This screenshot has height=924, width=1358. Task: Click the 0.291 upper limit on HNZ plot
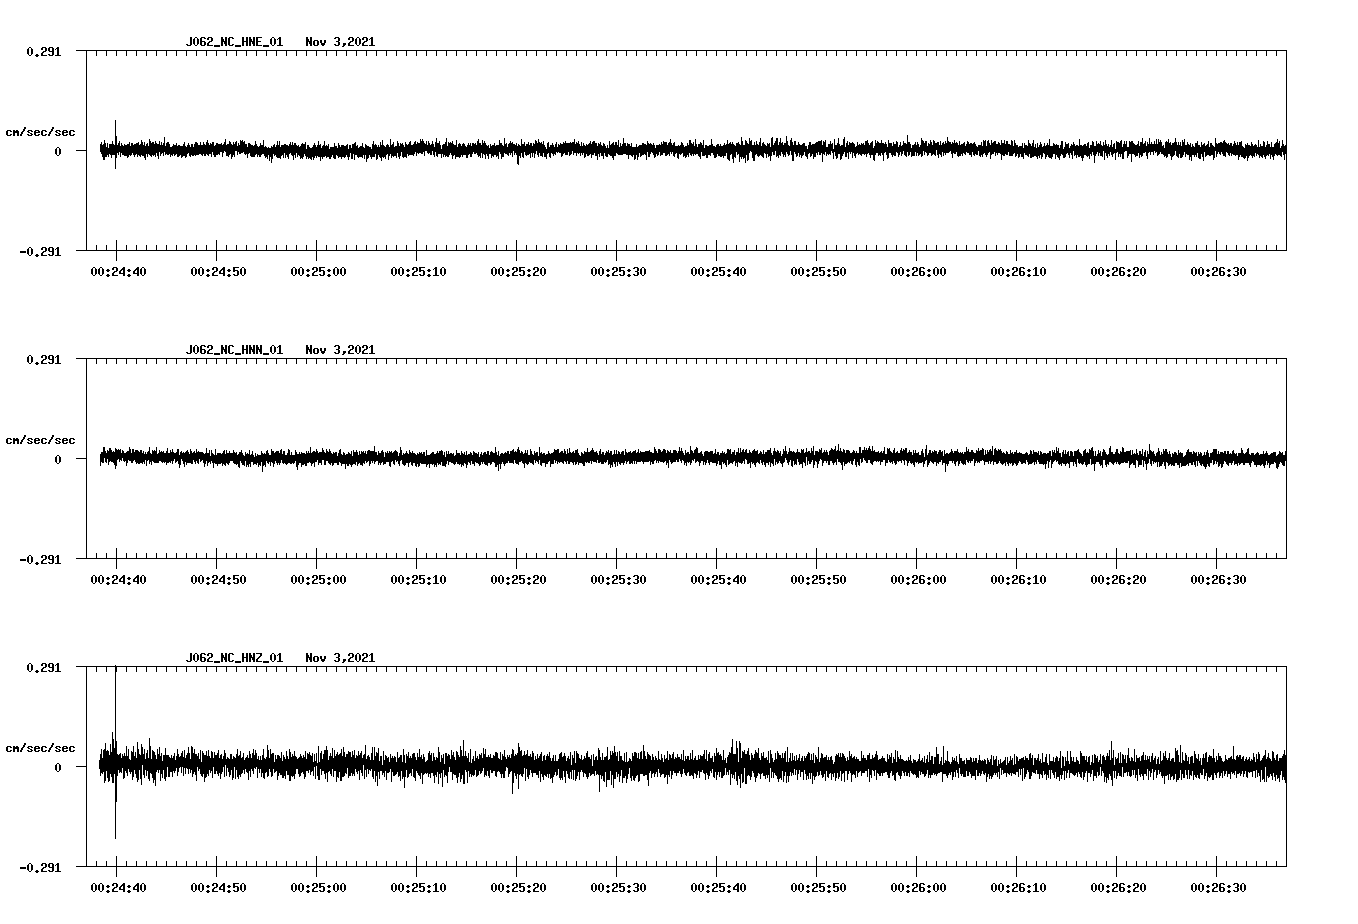[x=43, y=667]
